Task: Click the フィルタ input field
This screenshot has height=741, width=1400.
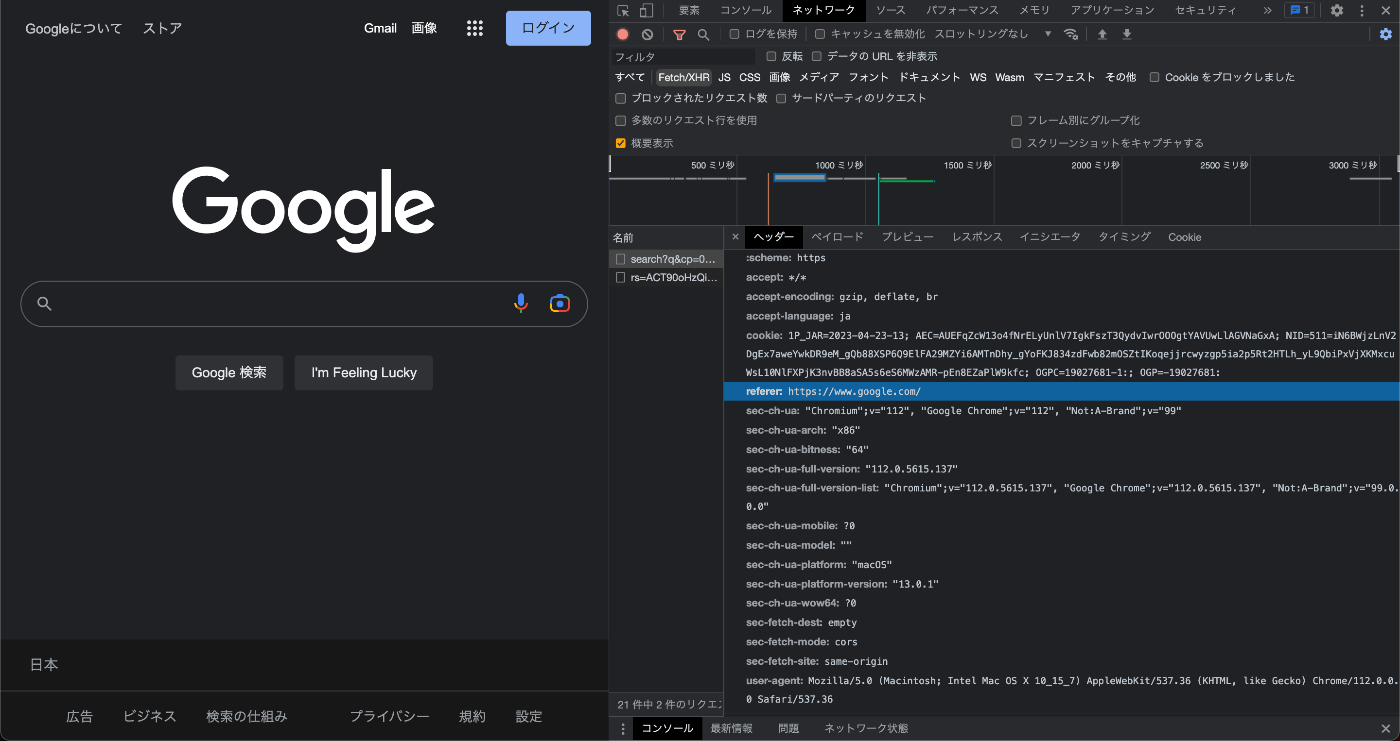Action: tap(684, 57)
